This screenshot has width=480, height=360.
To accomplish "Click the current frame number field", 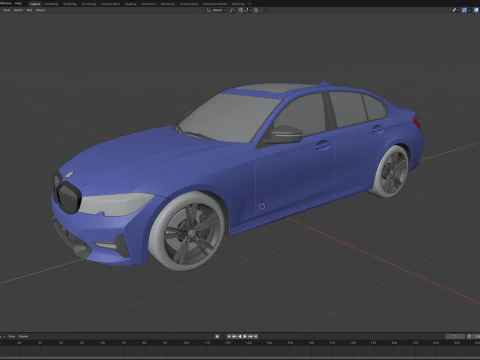I will coord(455,336).
